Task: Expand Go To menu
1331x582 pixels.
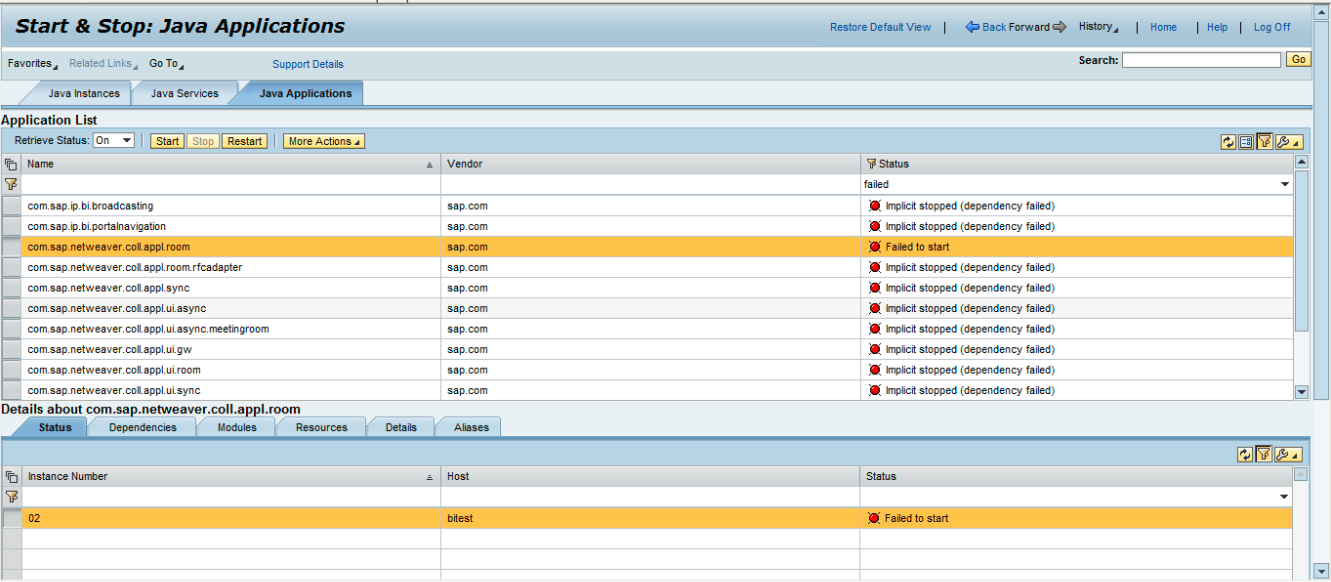Action: point(166,63)
